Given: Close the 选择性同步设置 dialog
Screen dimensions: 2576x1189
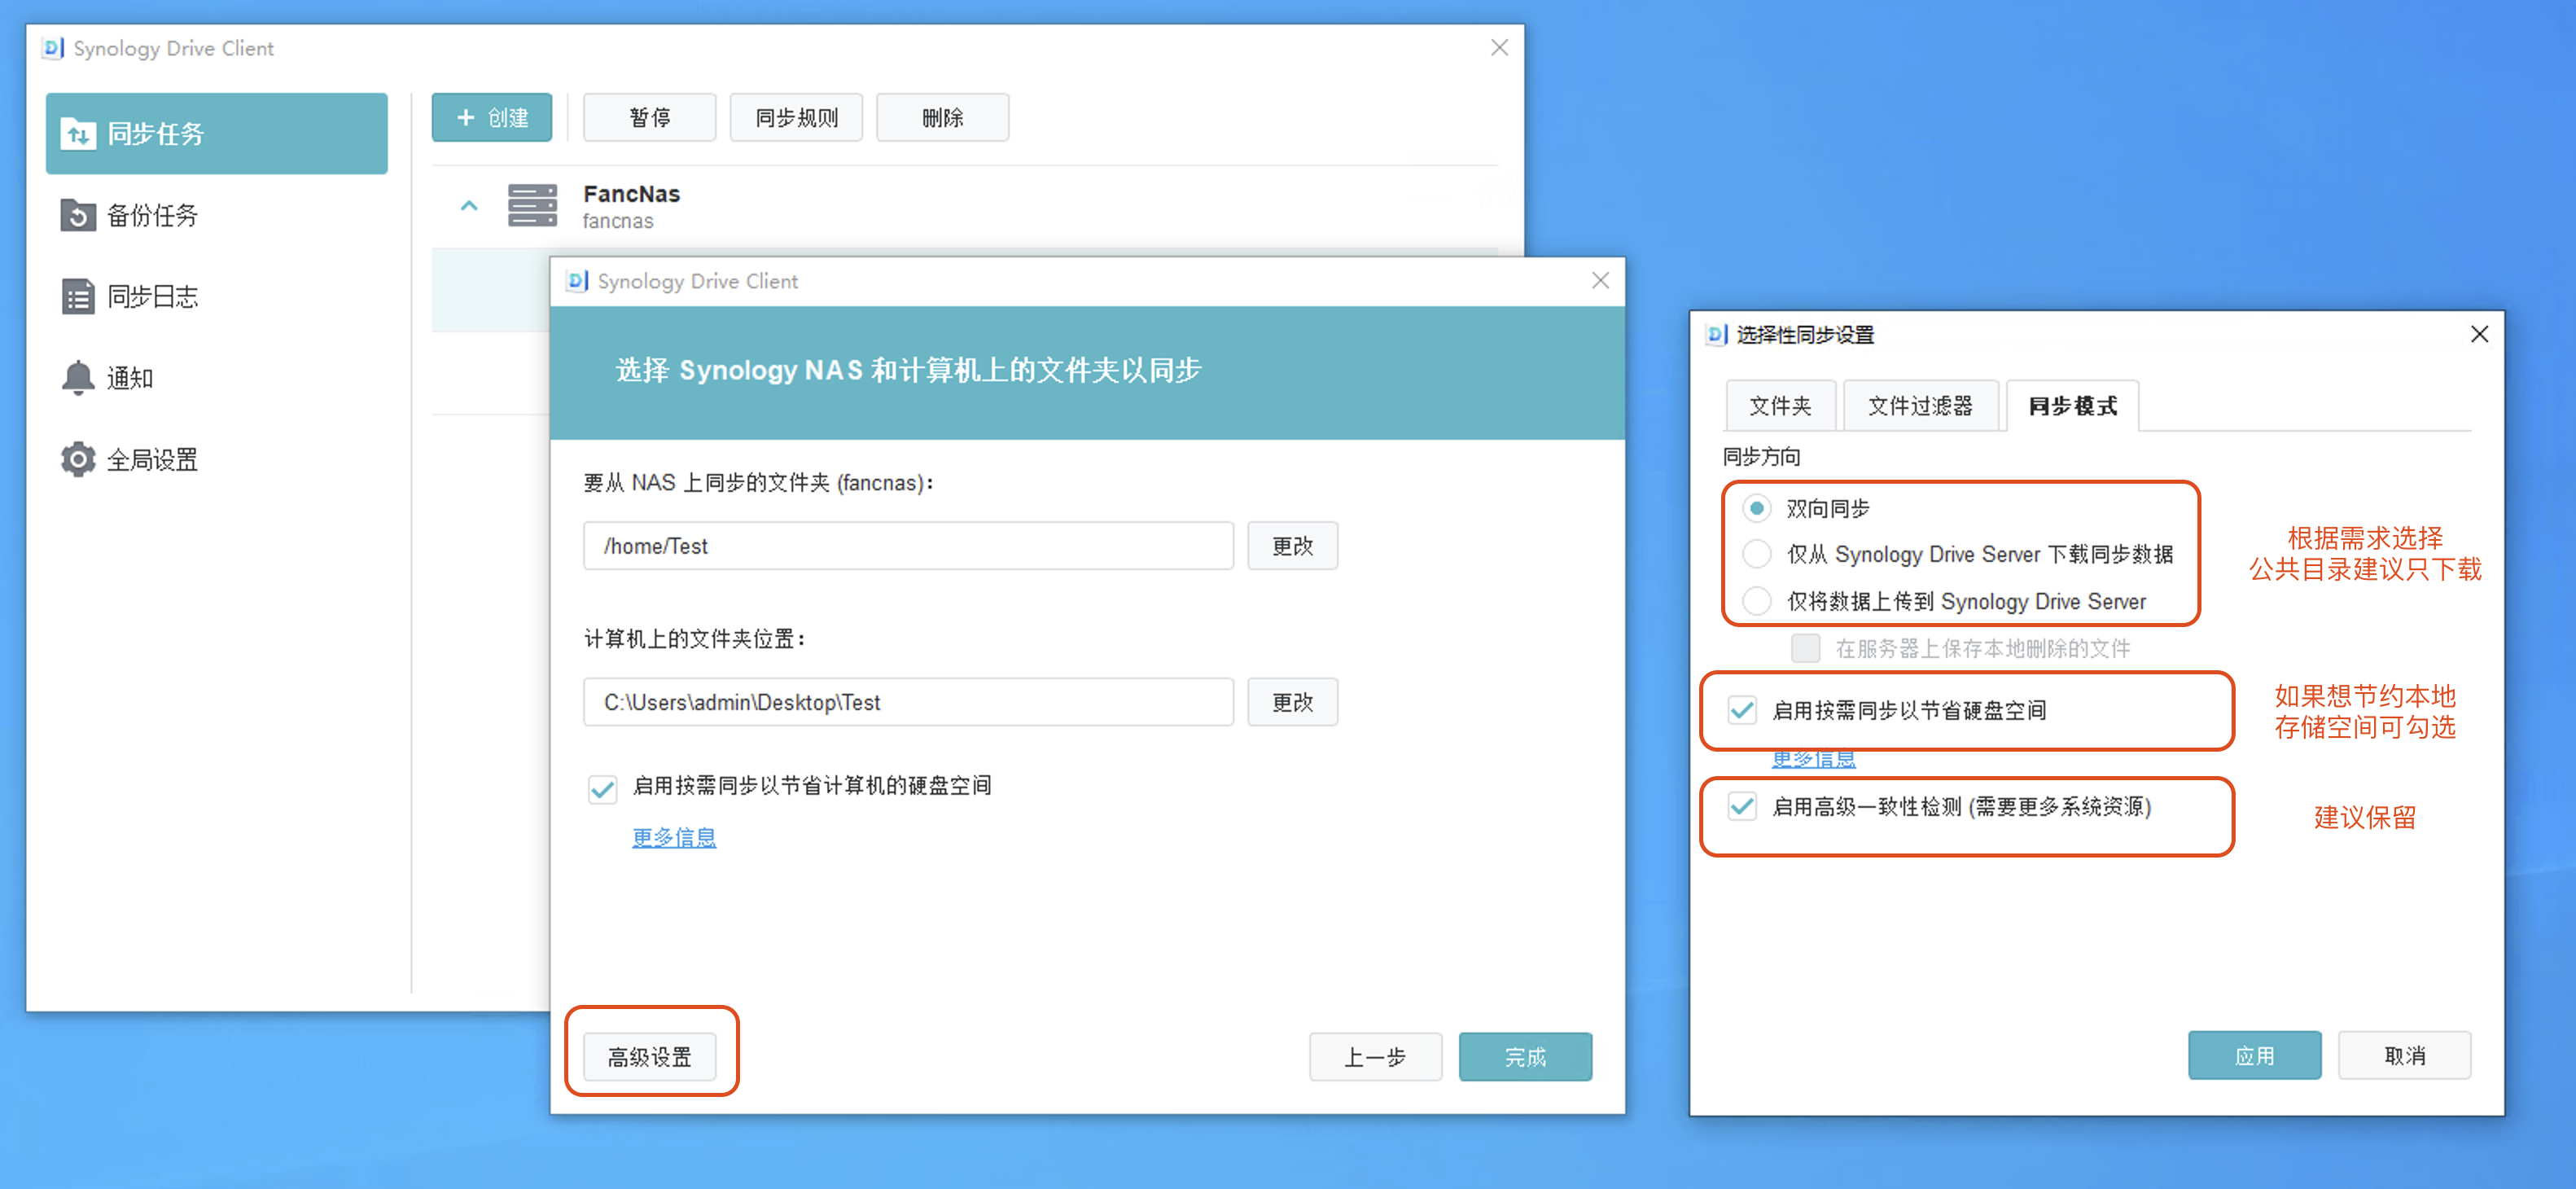Looking at the screenshot, I should 2479,334.
